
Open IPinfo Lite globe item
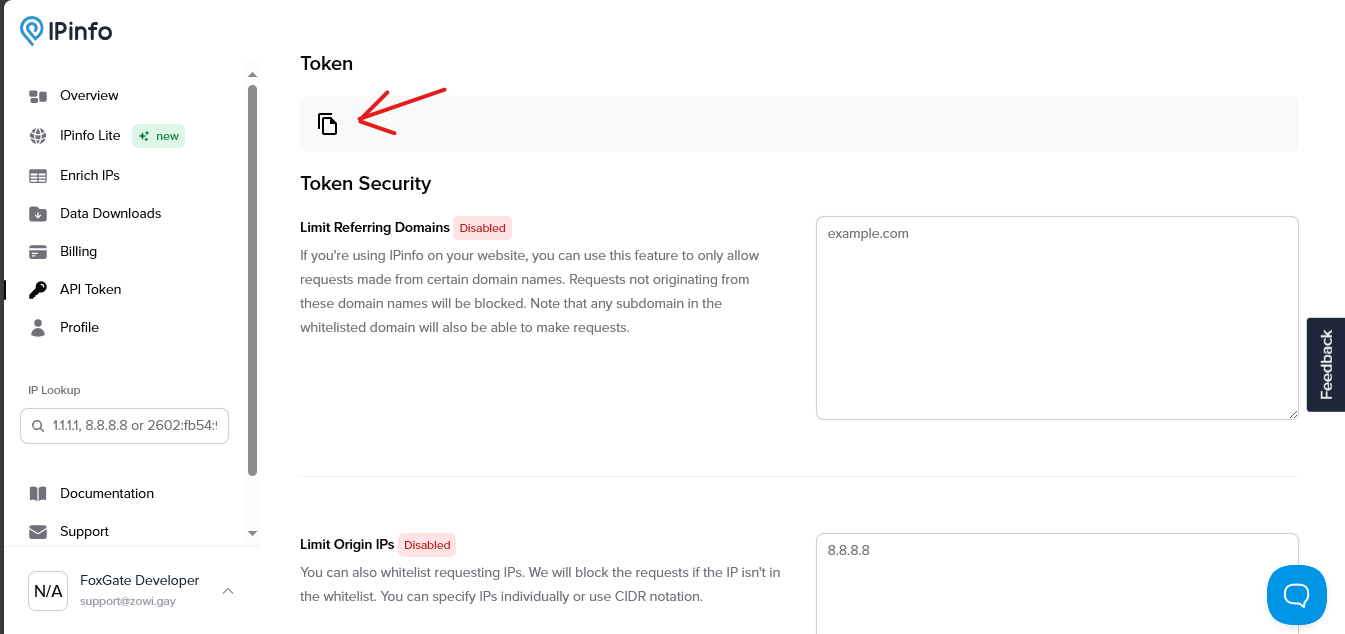pyautogui.click(x=90, y=136)
